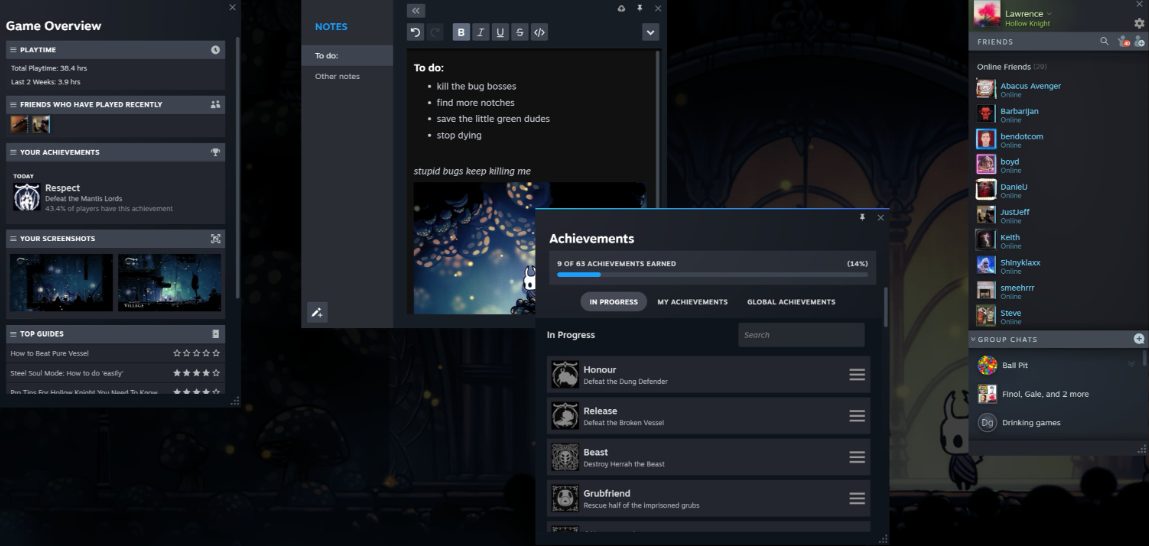Toggle strikethrough formatting in Notes

pos(520,32)
